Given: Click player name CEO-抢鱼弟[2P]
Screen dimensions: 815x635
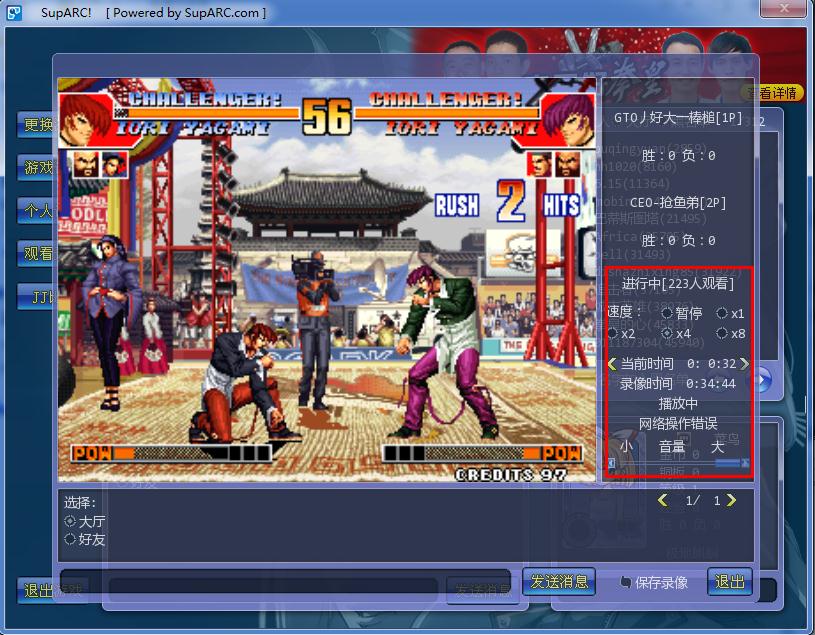Looking at the screenshot, I should pyautogui.click(x=678, y=203).
